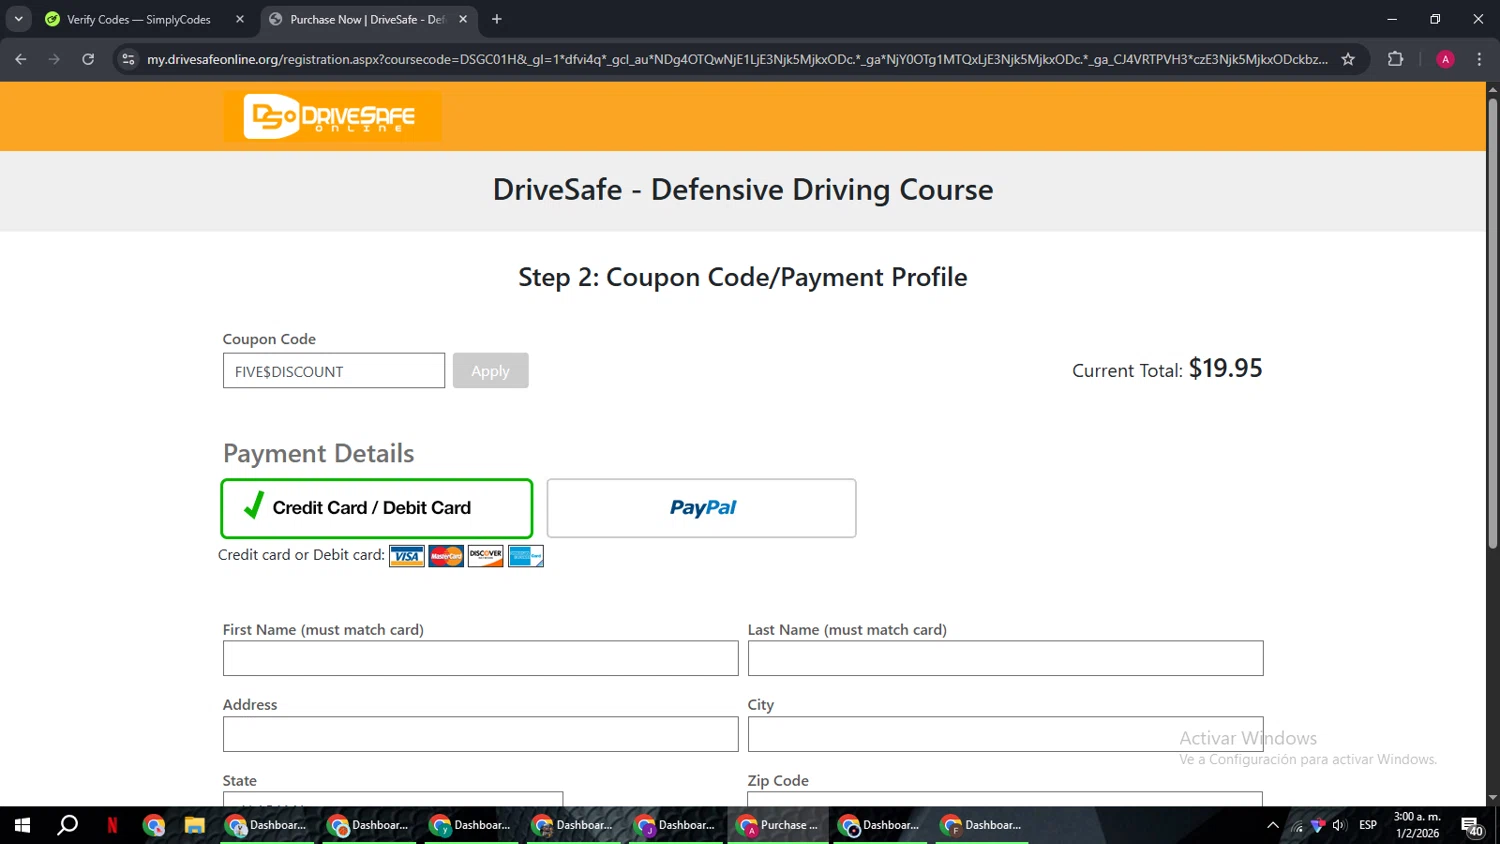Click the Coupon Code input field
Image resolution: width=1500 pixels, height=844 pixels.
tap(334, 371)
